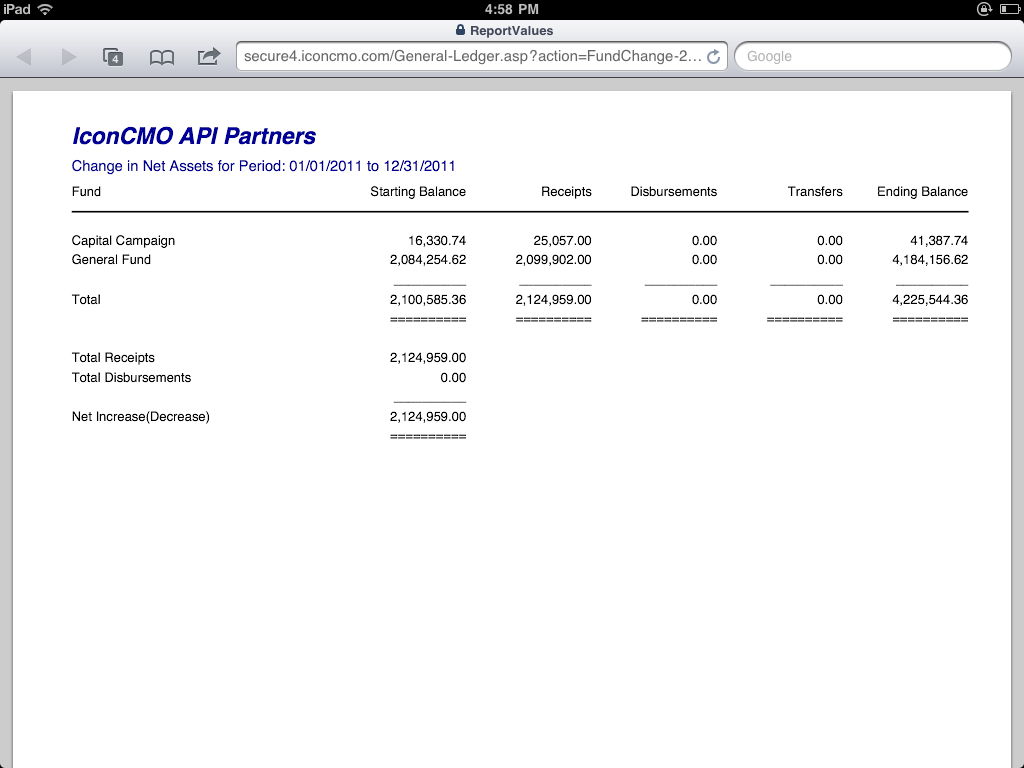
Task: Tap the Fund column header
Action: pyautogui.click(x=86, y=191)
